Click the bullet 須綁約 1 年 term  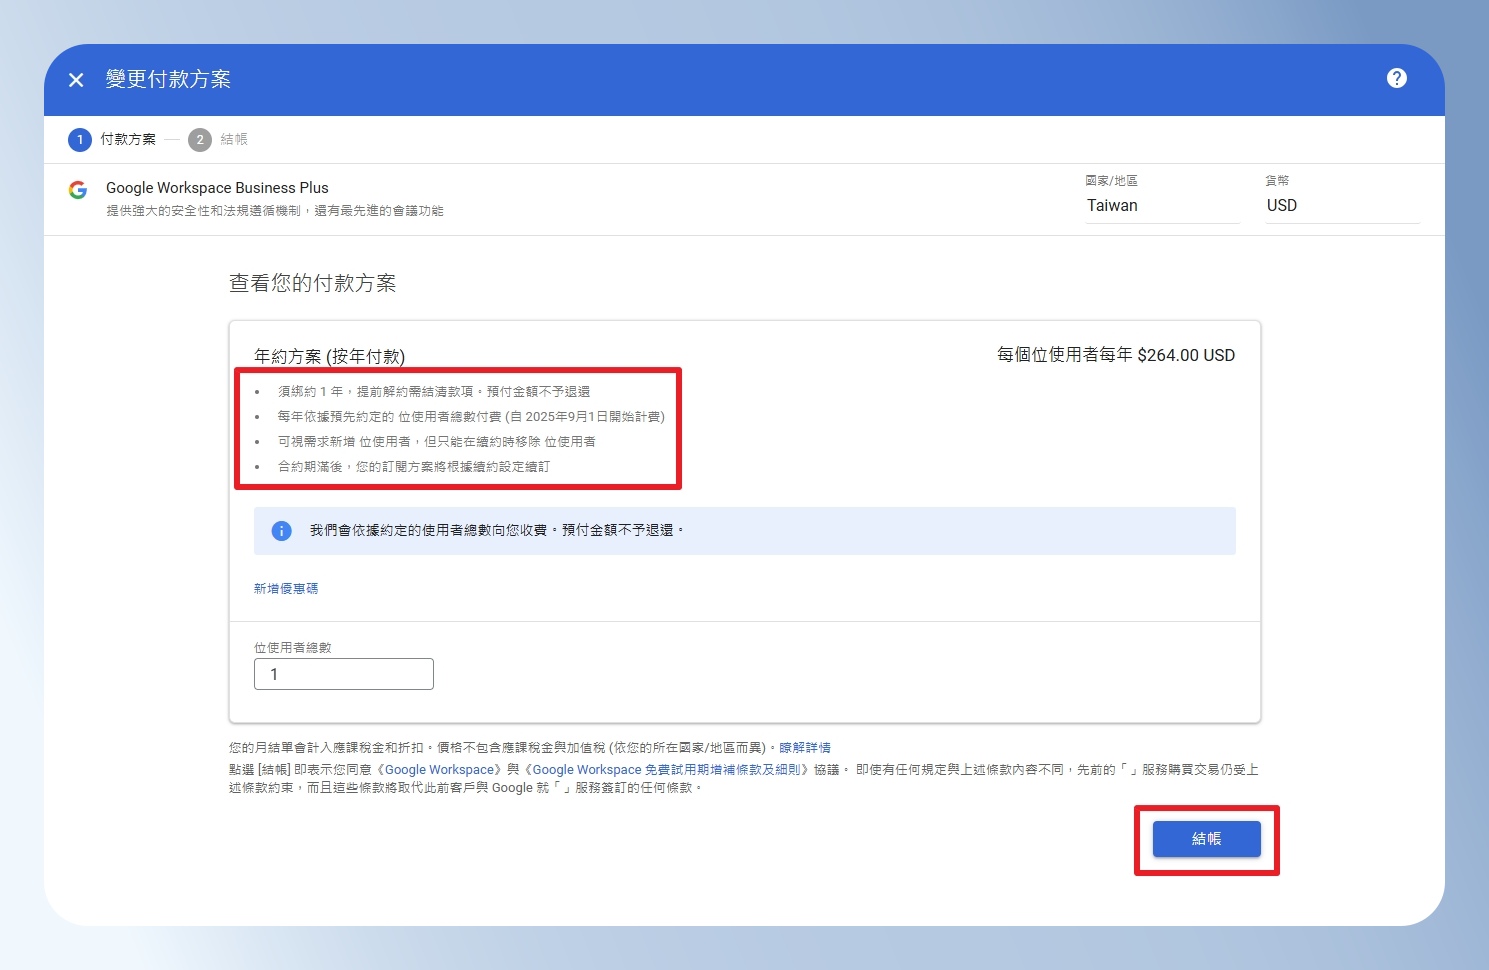click(434, 392)
